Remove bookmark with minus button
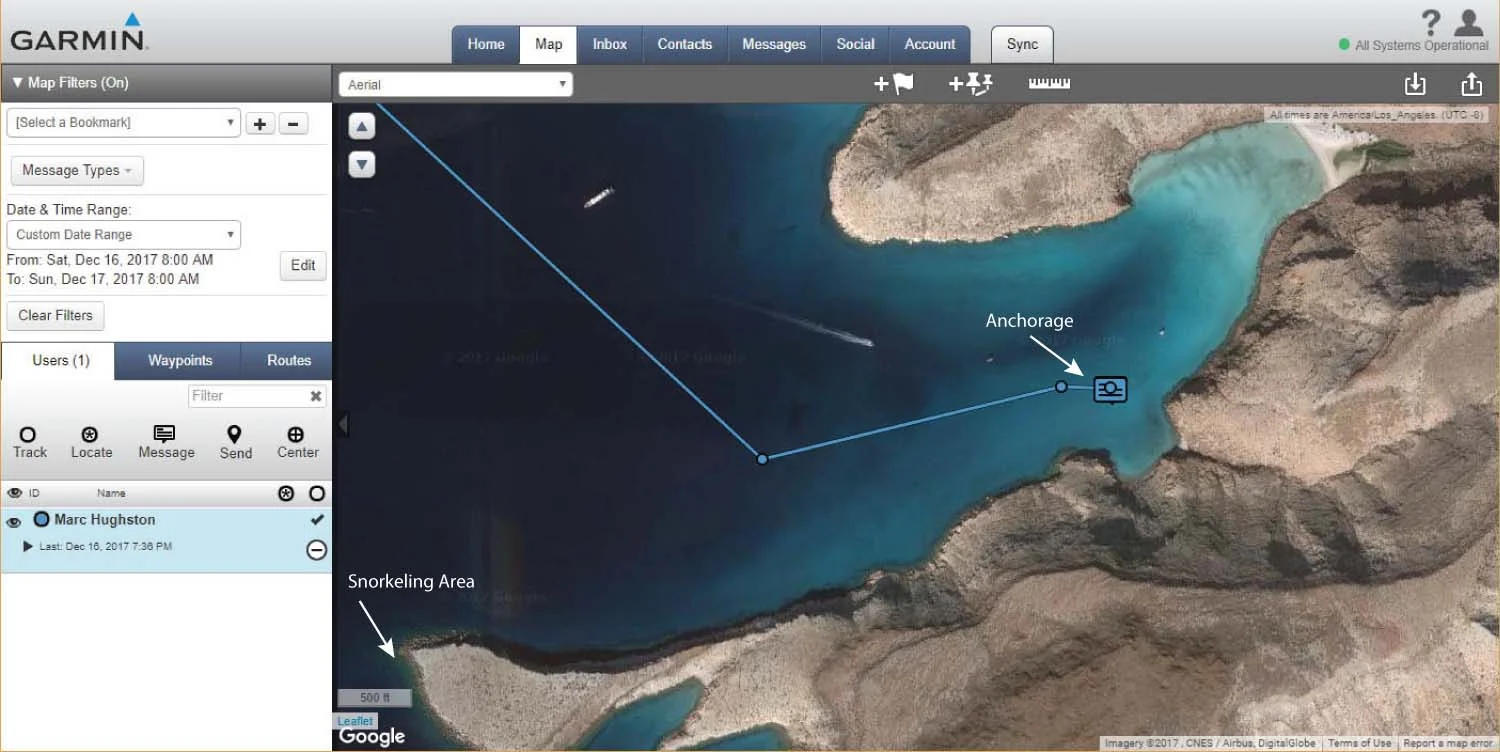The height and width of the screenshot is (752, 1500). (292, 123)
